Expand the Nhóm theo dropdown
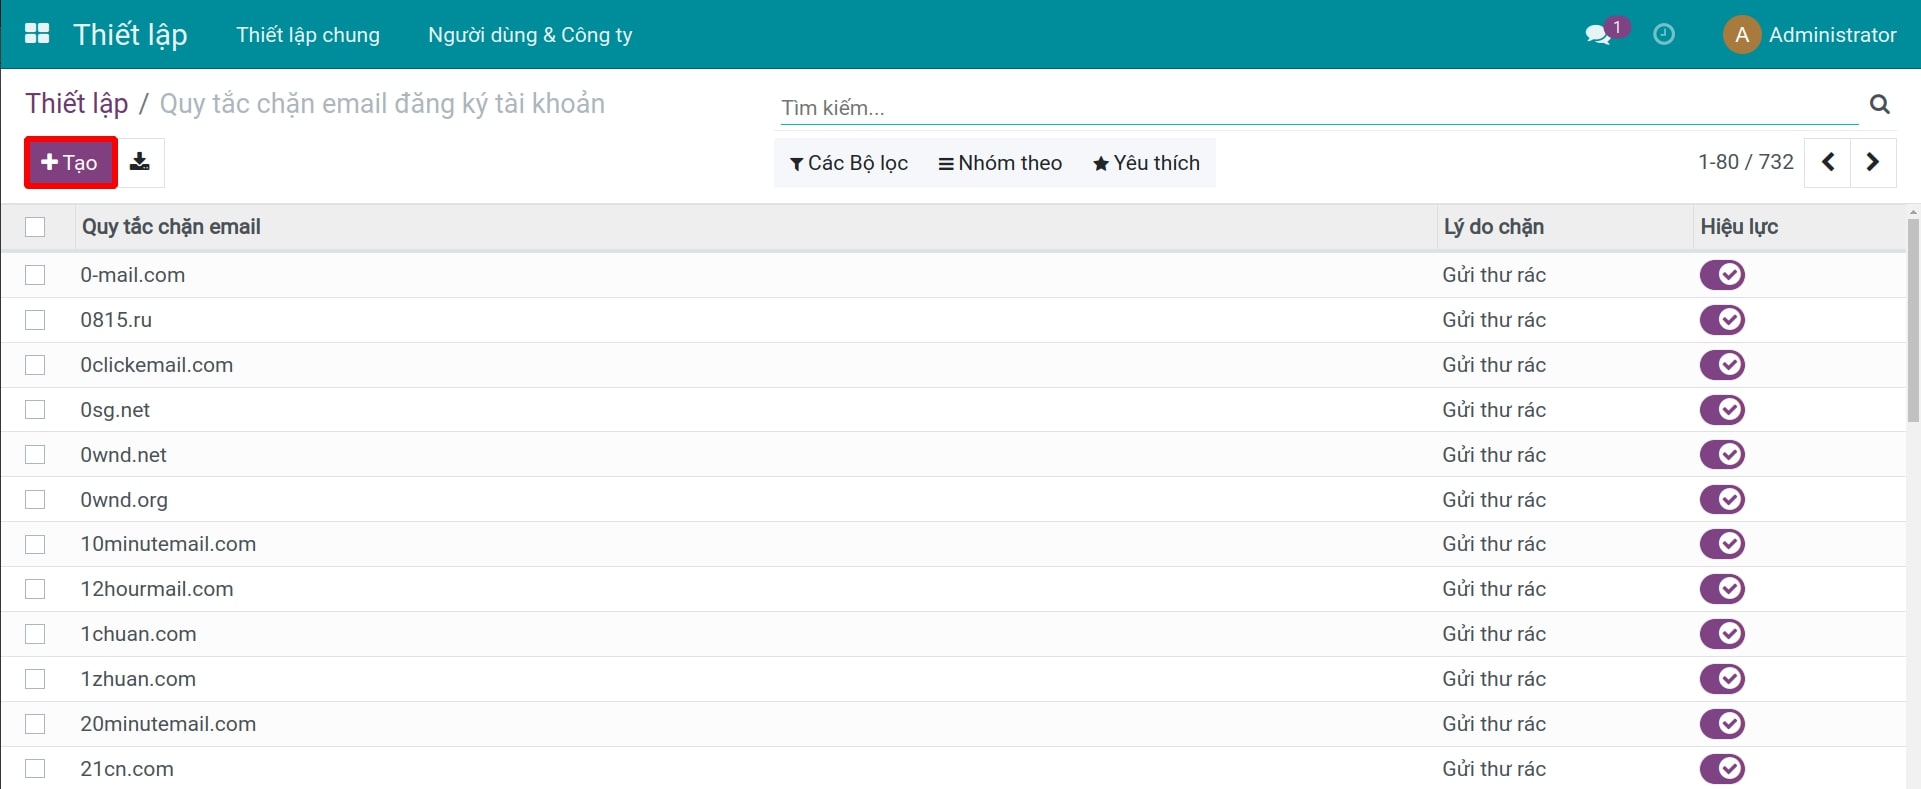1921x789 pixels. [x=1000, y=163]
